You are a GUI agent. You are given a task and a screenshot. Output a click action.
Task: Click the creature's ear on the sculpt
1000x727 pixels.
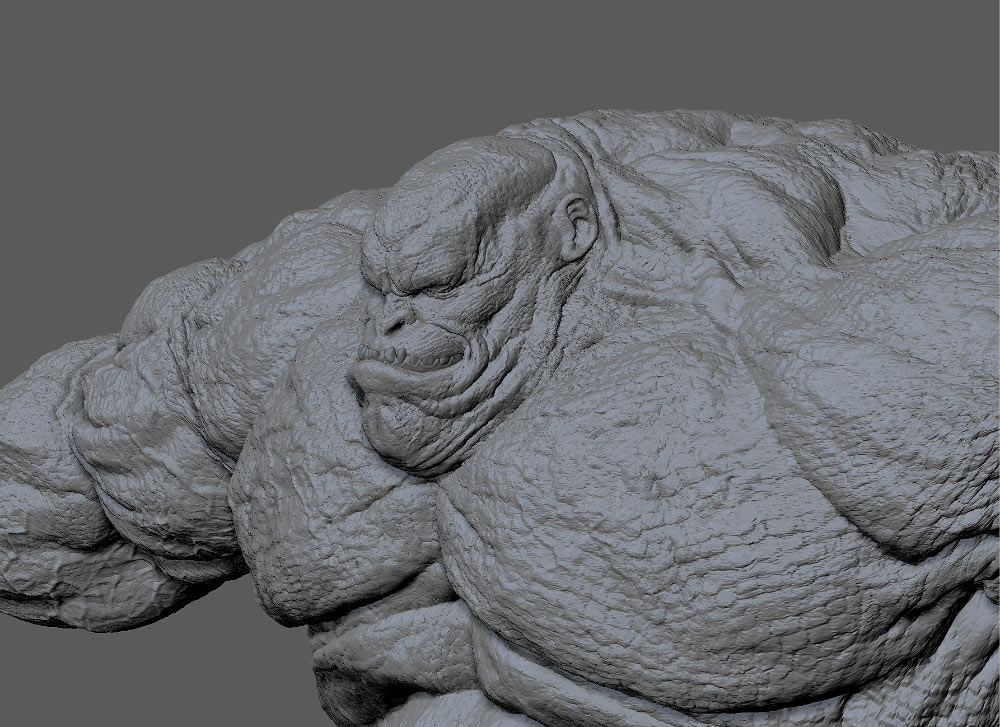coord(576,228)
